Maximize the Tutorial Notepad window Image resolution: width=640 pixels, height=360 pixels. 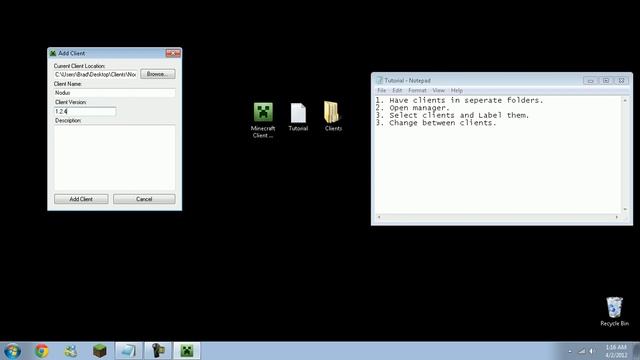click(x=606, y=81)
